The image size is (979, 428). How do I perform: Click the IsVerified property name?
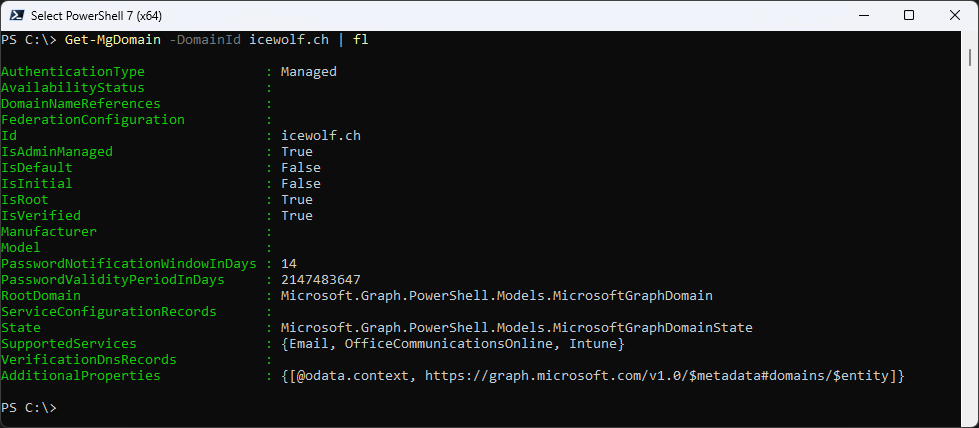[41, 216]
